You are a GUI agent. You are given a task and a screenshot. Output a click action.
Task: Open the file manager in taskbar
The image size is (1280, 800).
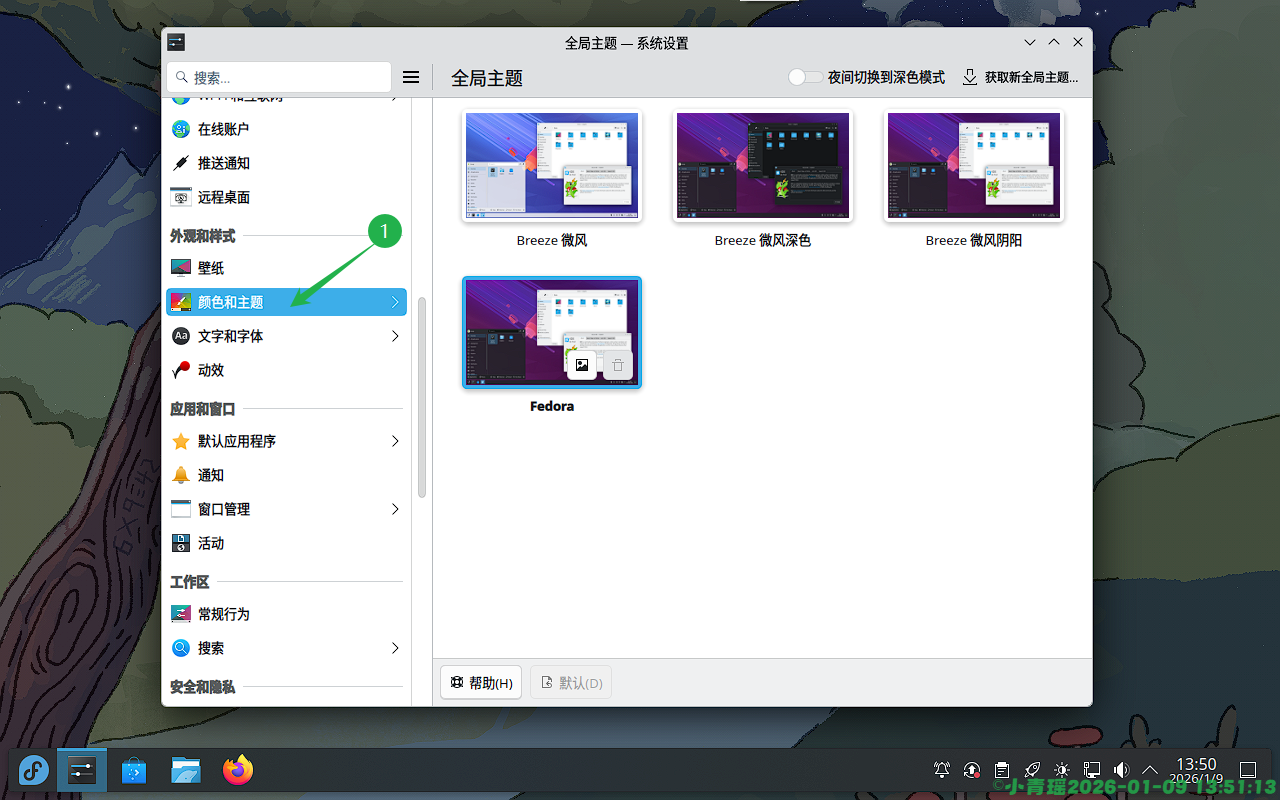(x=185, y=770)
